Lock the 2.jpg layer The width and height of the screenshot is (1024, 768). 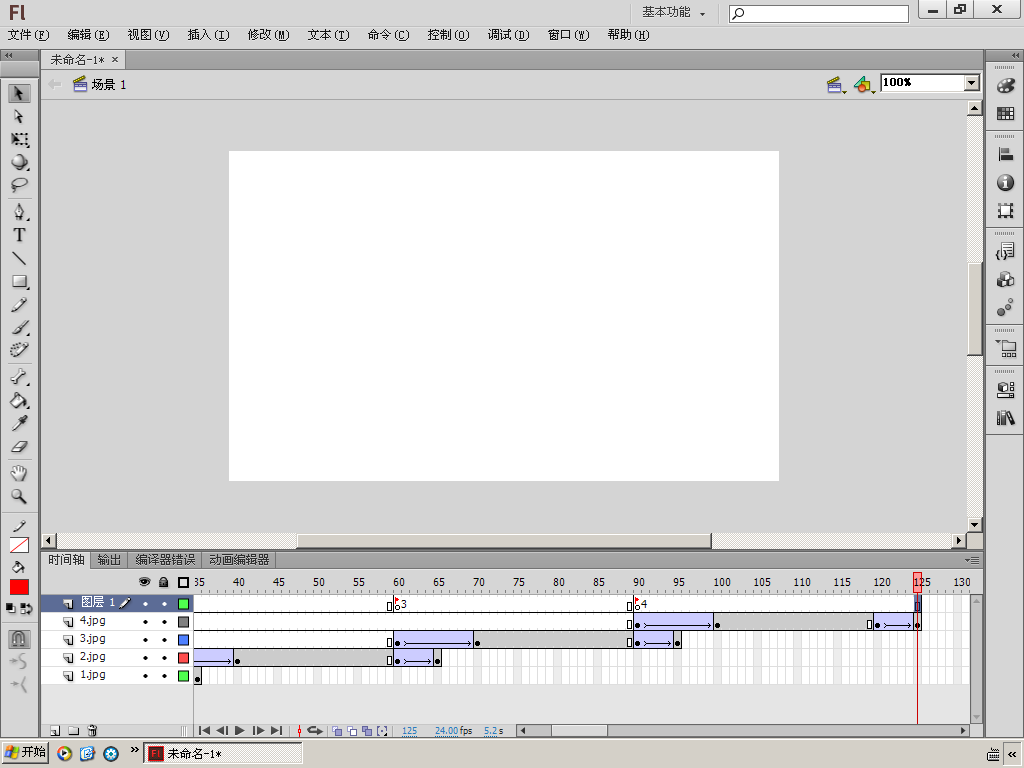coord(164,658)
